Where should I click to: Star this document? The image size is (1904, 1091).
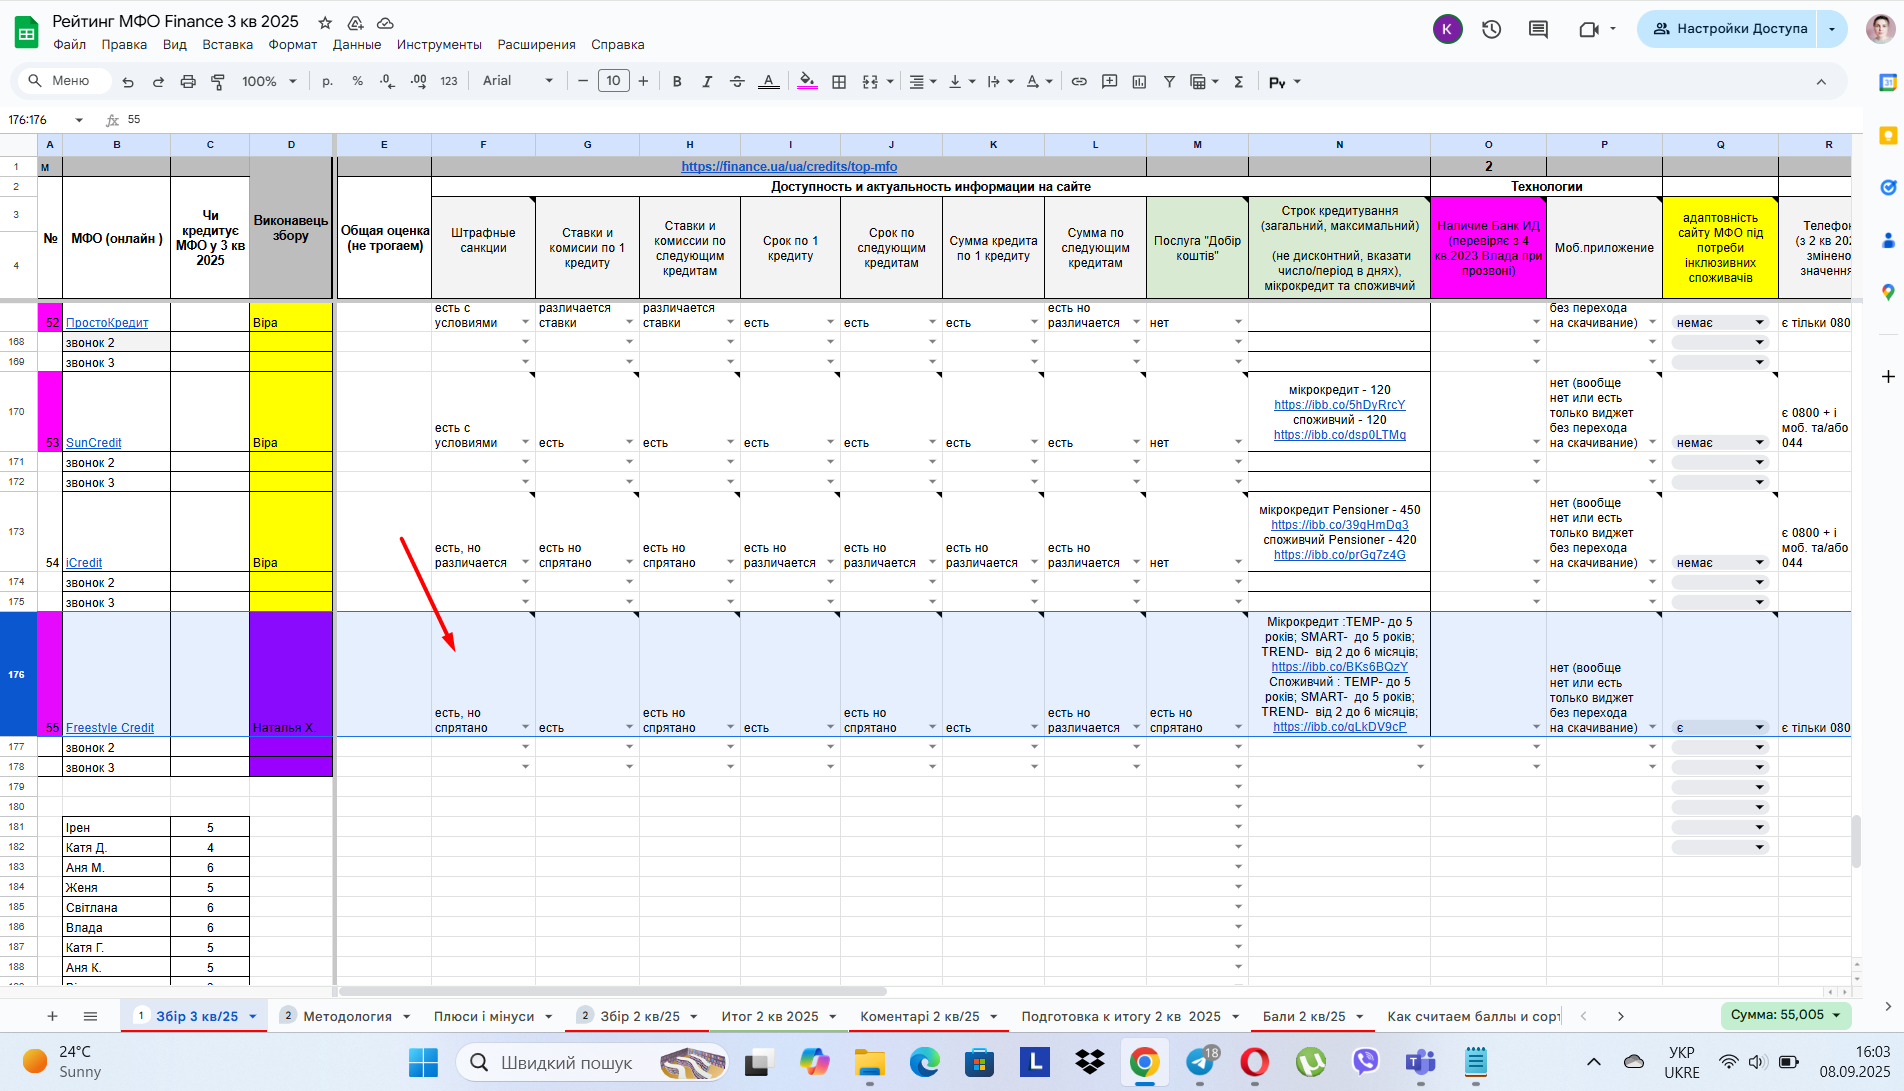point(325,22)
